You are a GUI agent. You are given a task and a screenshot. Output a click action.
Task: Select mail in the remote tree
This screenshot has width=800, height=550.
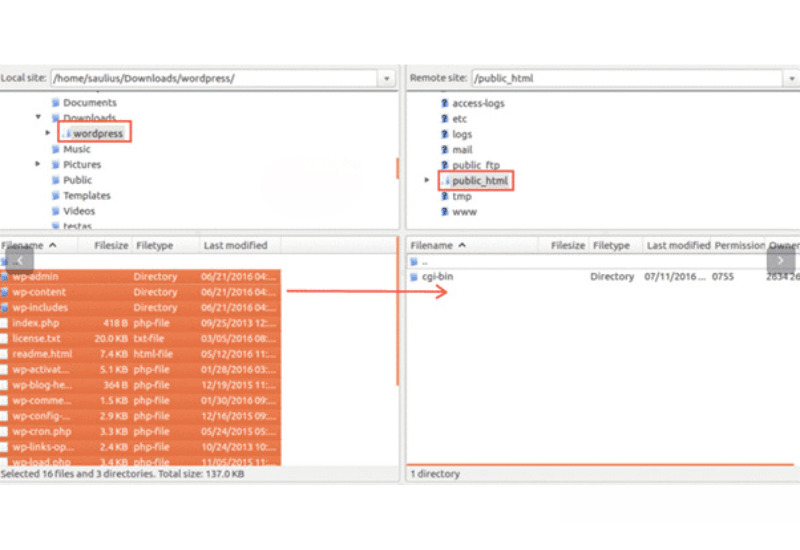click(x=462, y=149)
